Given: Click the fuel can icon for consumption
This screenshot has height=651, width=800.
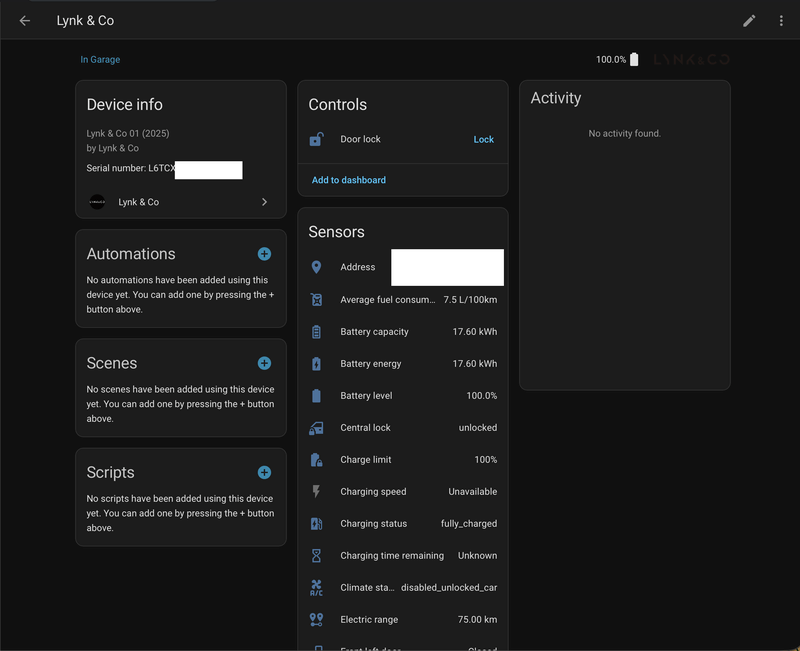Looking at the screenshot, I should [x=316, y=299].
